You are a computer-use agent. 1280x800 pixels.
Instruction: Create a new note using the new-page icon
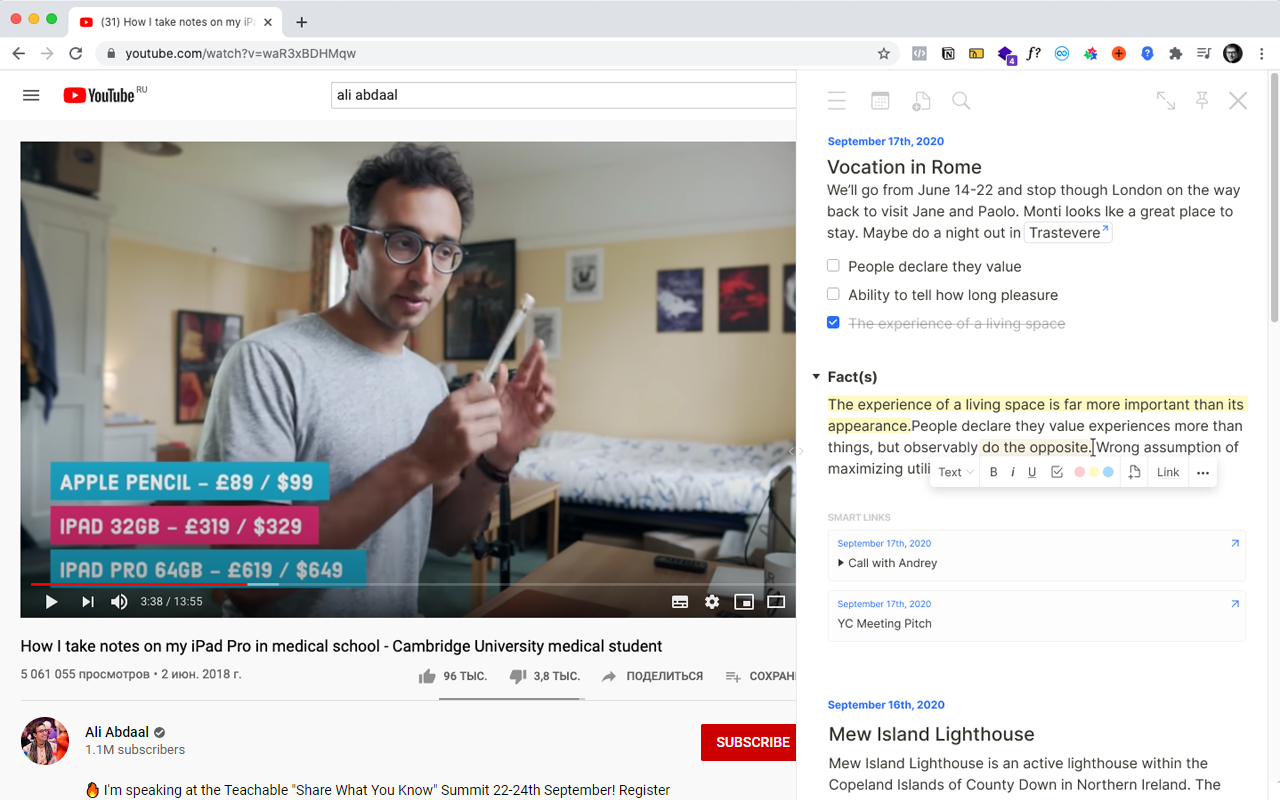920,100
